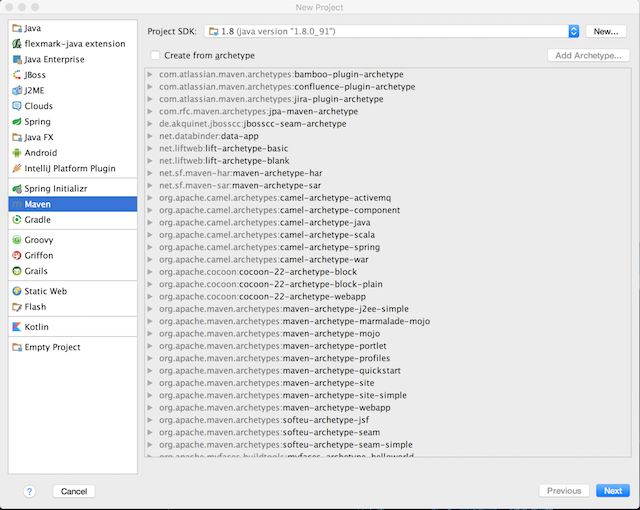Viewport: 640px width, 510px height.
Task: Select the cocoon-22-archetype-block row, not block-plain
Action: point(388,272)
